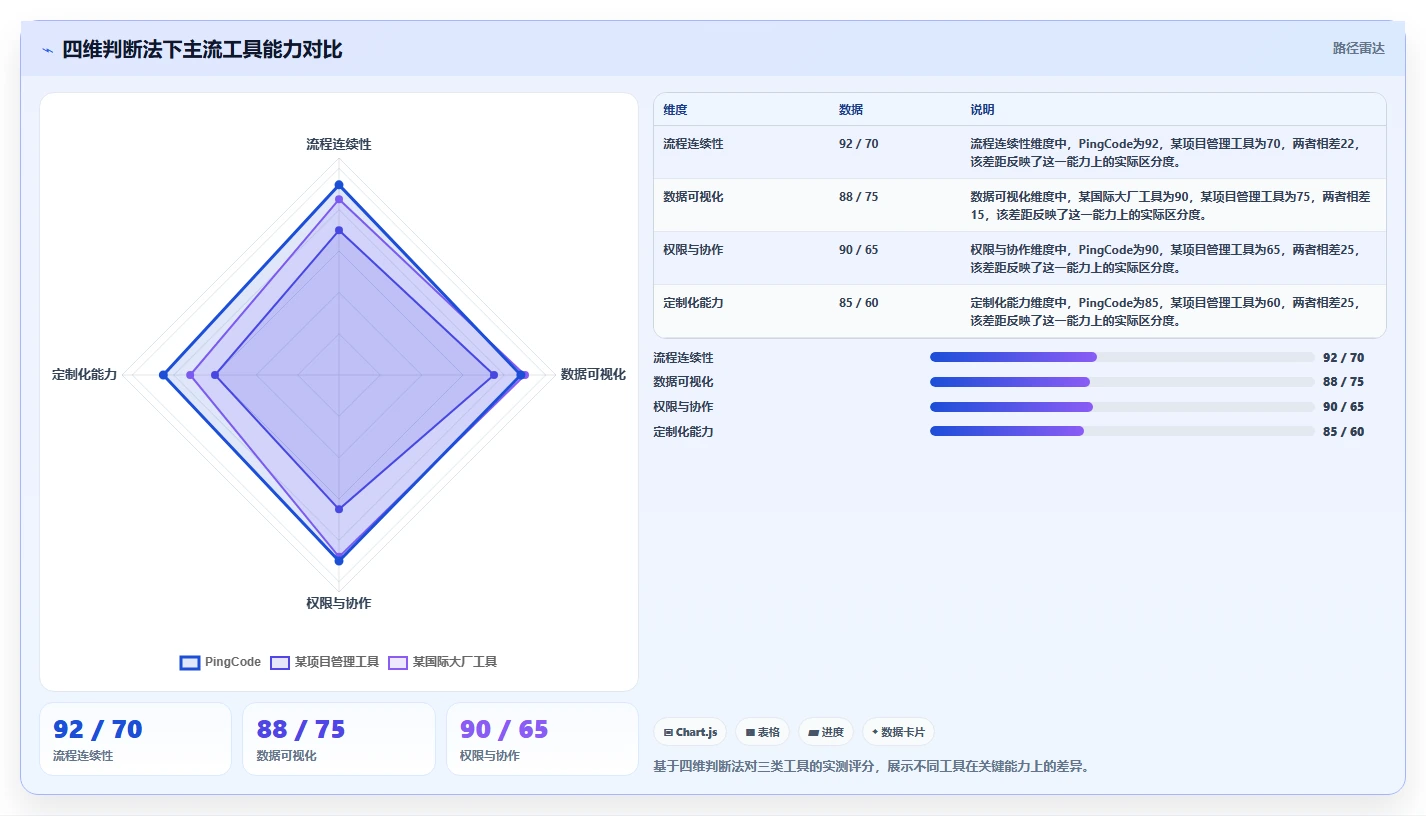The image size is (1426, 816).
Task: Click the 88 / 75 数据可视化 data card
Action: click(x=339, y=739)
